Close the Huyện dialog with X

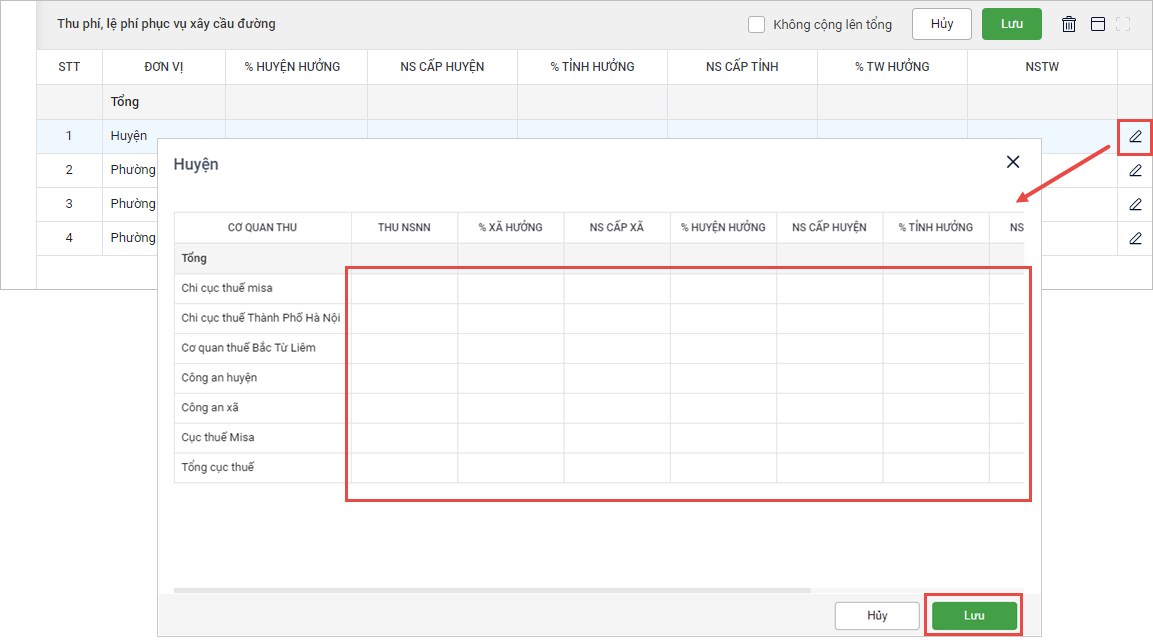(x=1013, y=162)
